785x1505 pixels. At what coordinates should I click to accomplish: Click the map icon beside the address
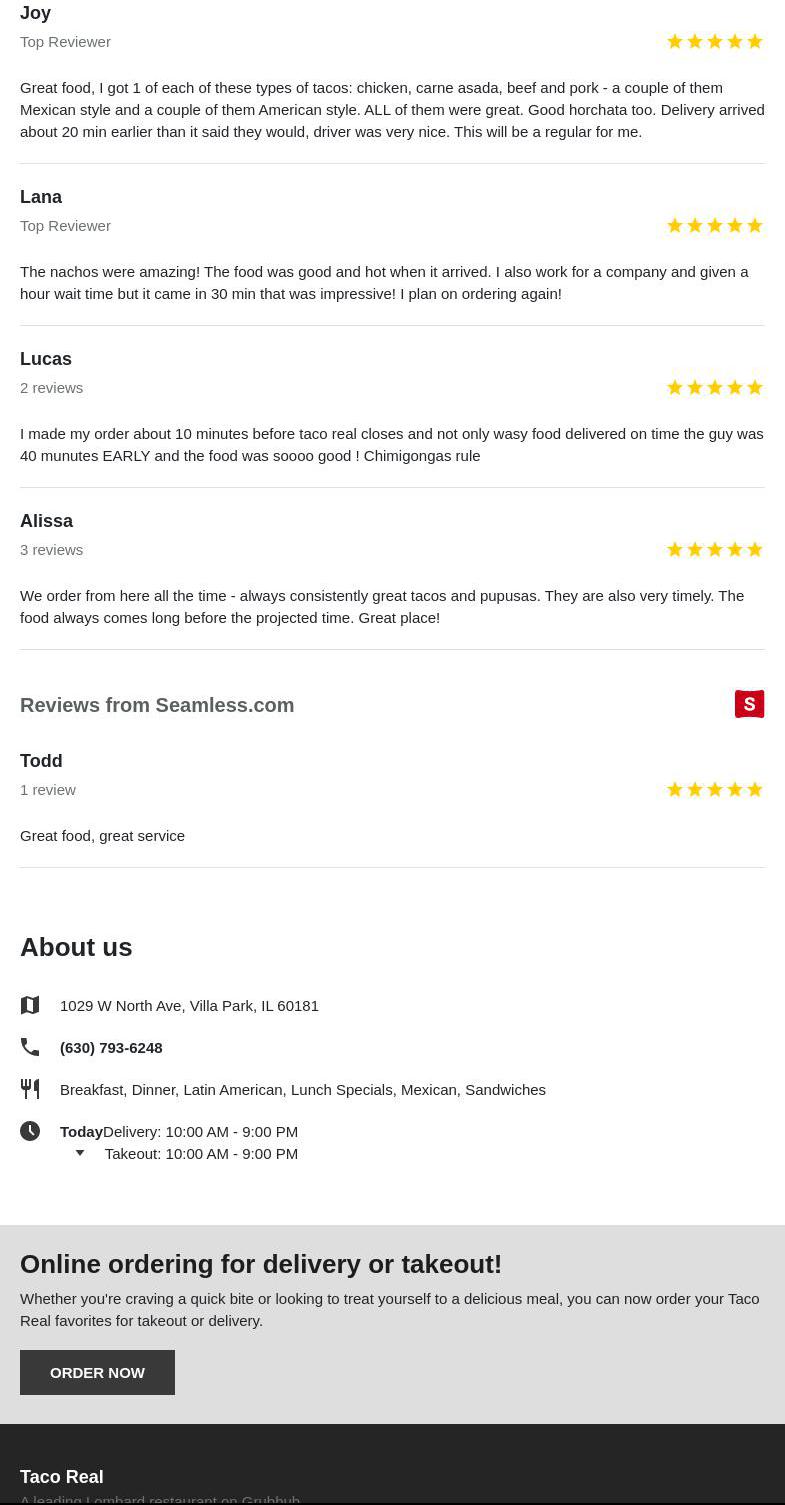point(30,1005)
